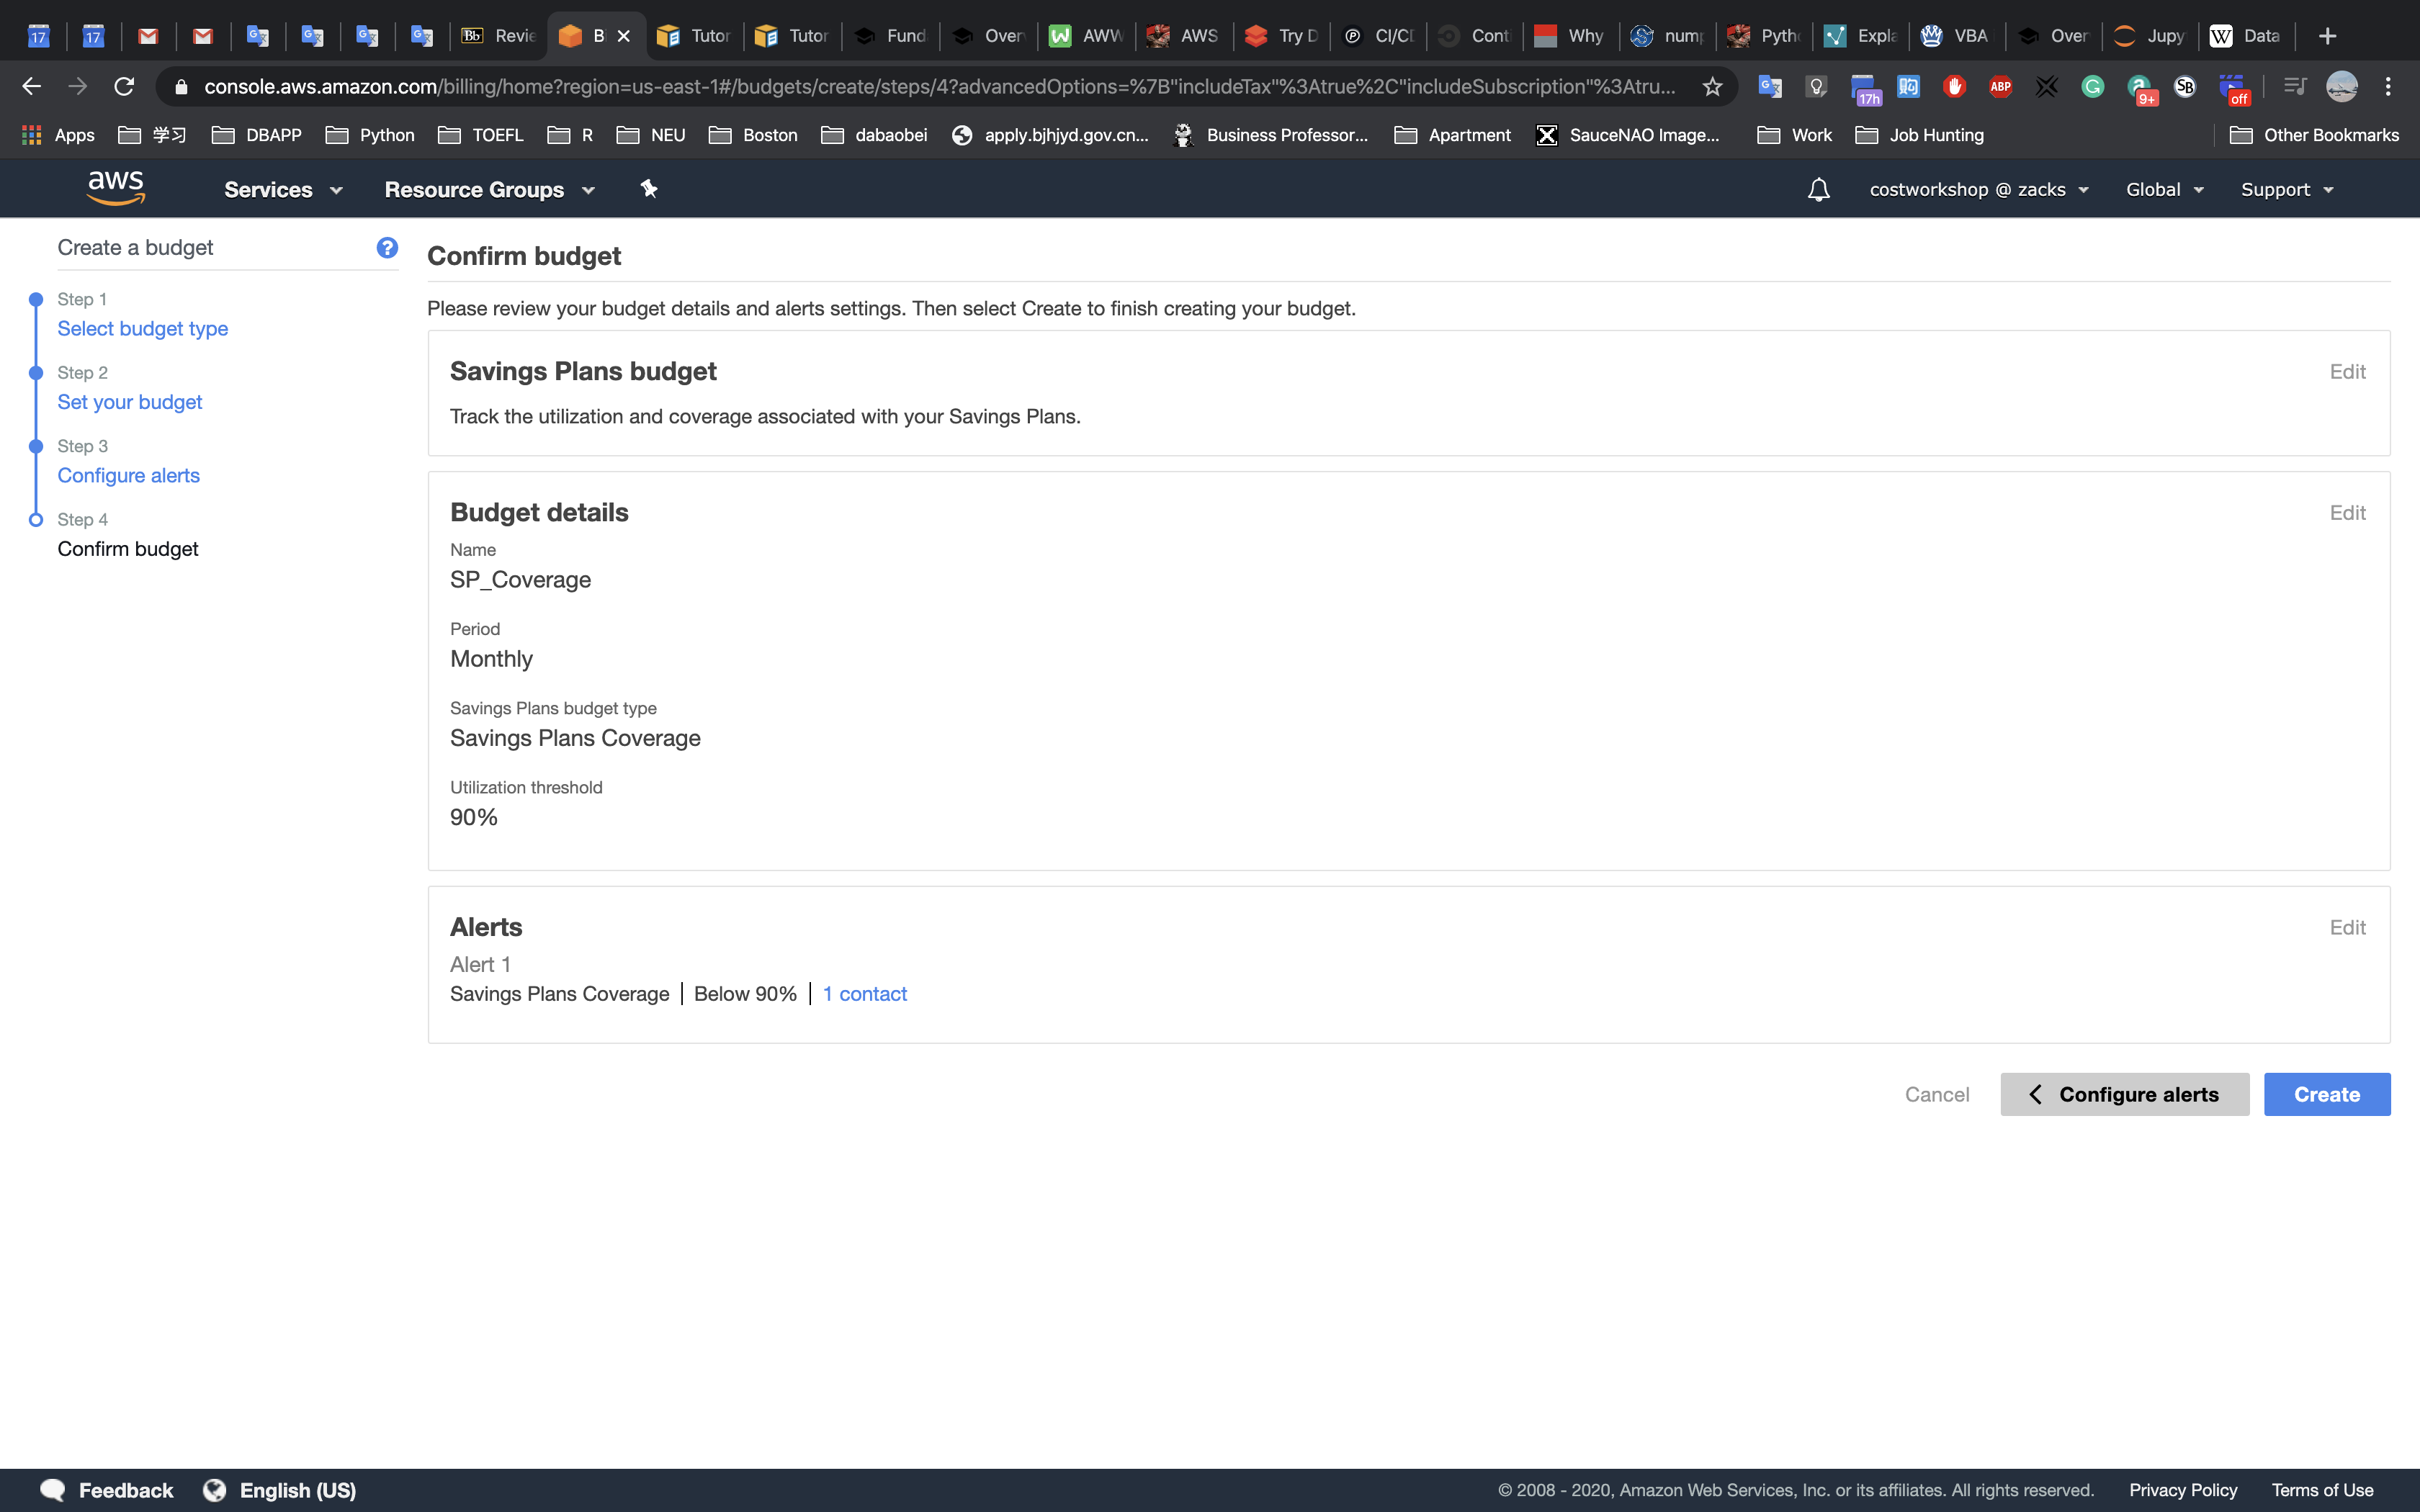The width and height of the screenshot is (2420, 1512).
Task: Open the AdBlock Plus extension icon
Action: (2000, 87)
